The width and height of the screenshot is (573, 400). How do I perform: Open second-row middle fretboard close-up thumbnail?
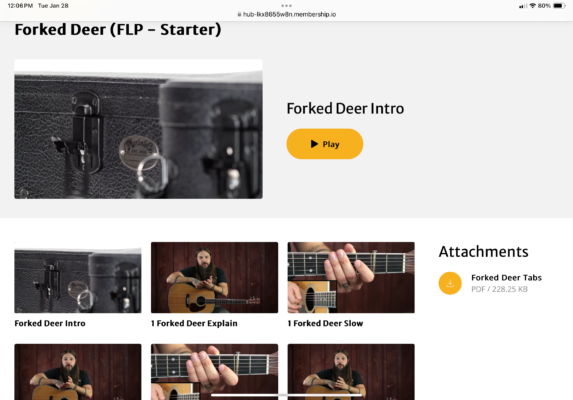(215, 372)
